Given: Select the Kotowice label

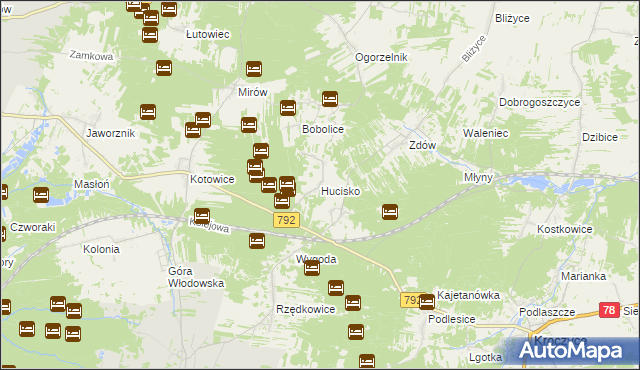Looking at the screenshot, I should 212,179.
